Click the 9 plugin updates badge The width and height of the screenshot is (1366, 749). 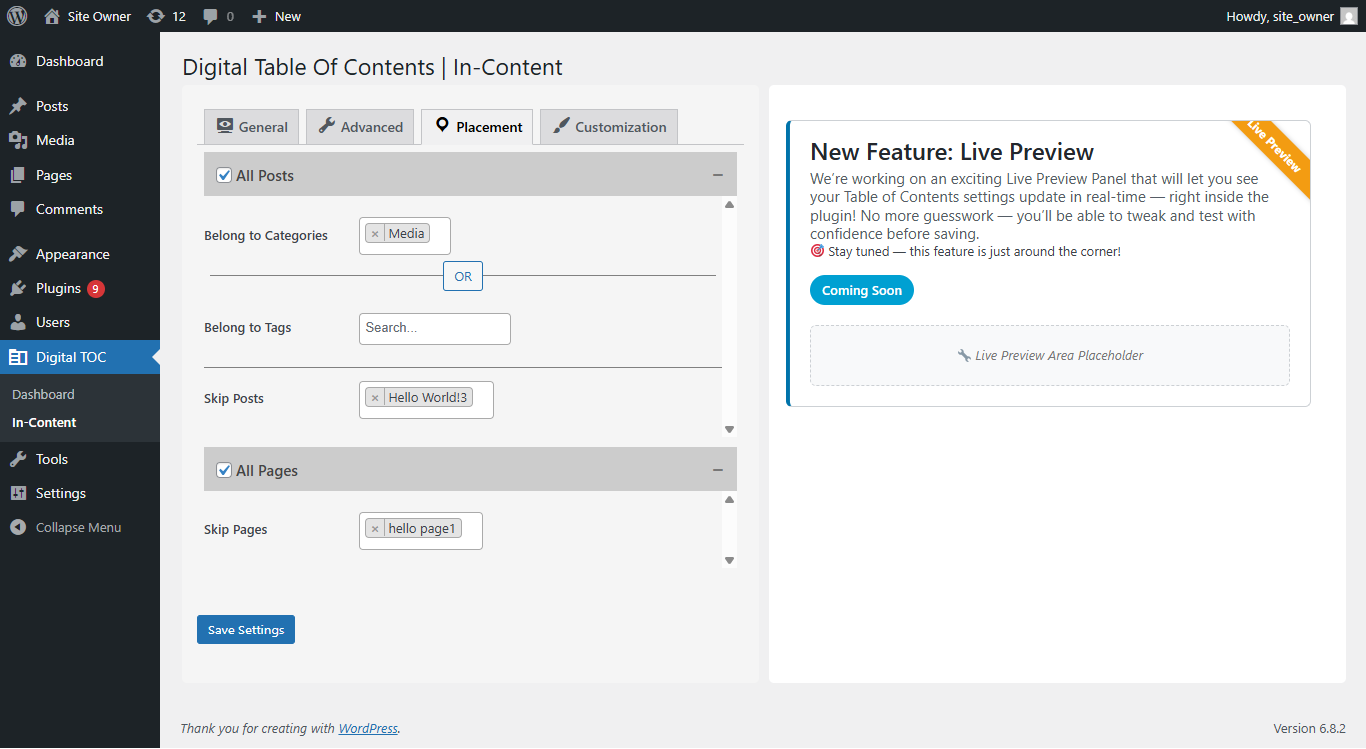[96, 289]
